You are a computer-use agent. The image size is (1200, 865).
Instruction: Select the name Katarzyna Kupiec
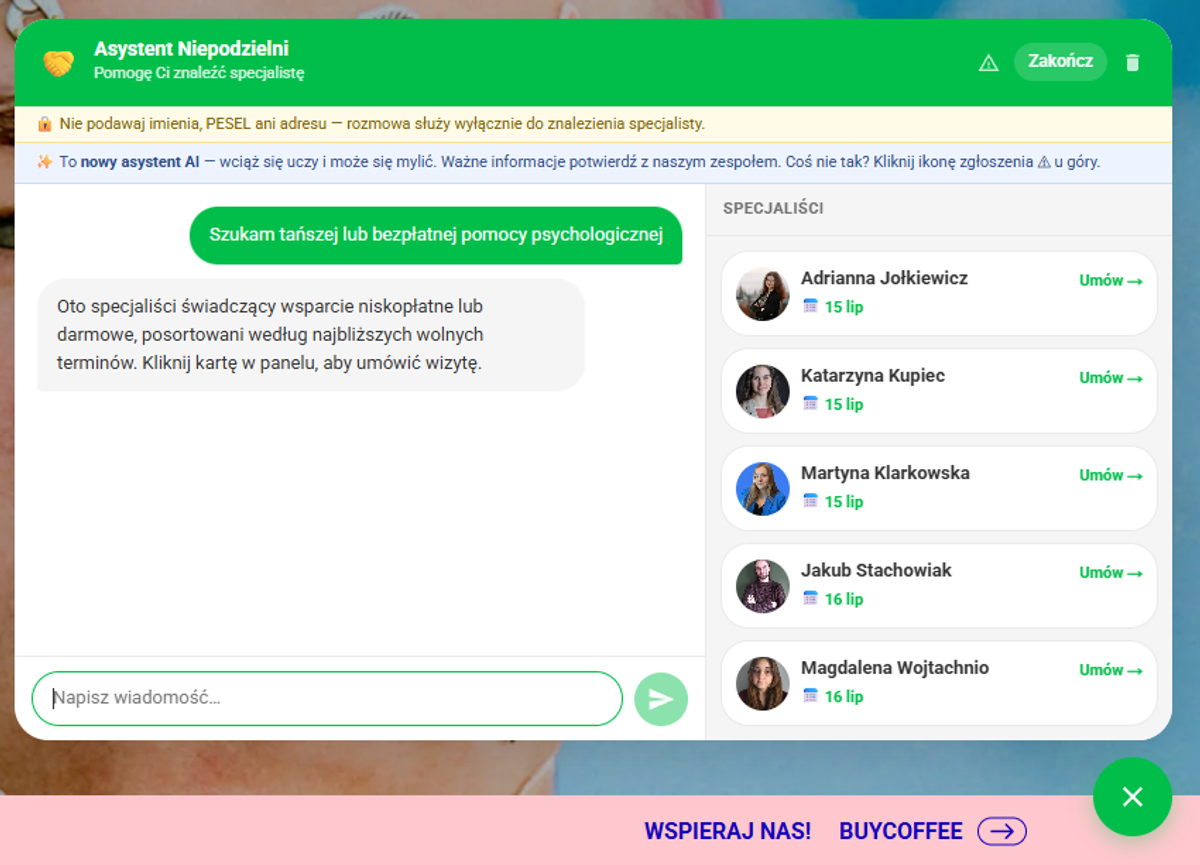873,376
